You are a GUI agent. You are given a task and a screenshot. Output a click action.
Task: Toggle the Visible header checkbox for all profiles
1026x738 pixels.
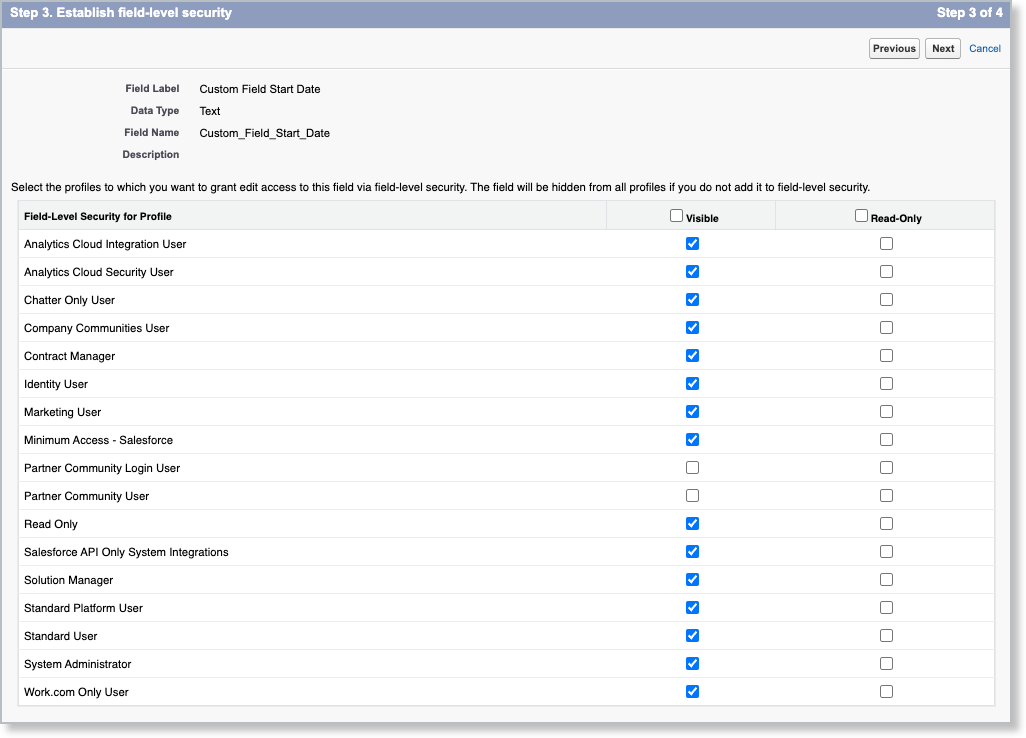tap(676, 214)
